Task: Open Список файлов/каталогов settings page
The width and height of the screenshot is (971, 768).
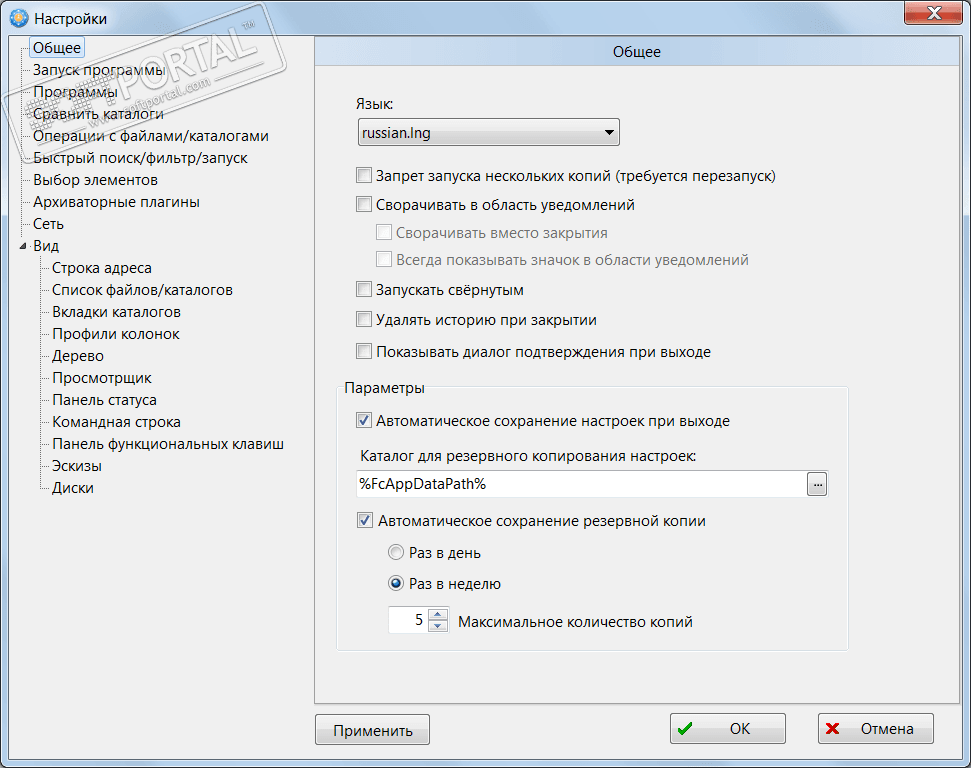Action: coord(142,290)
